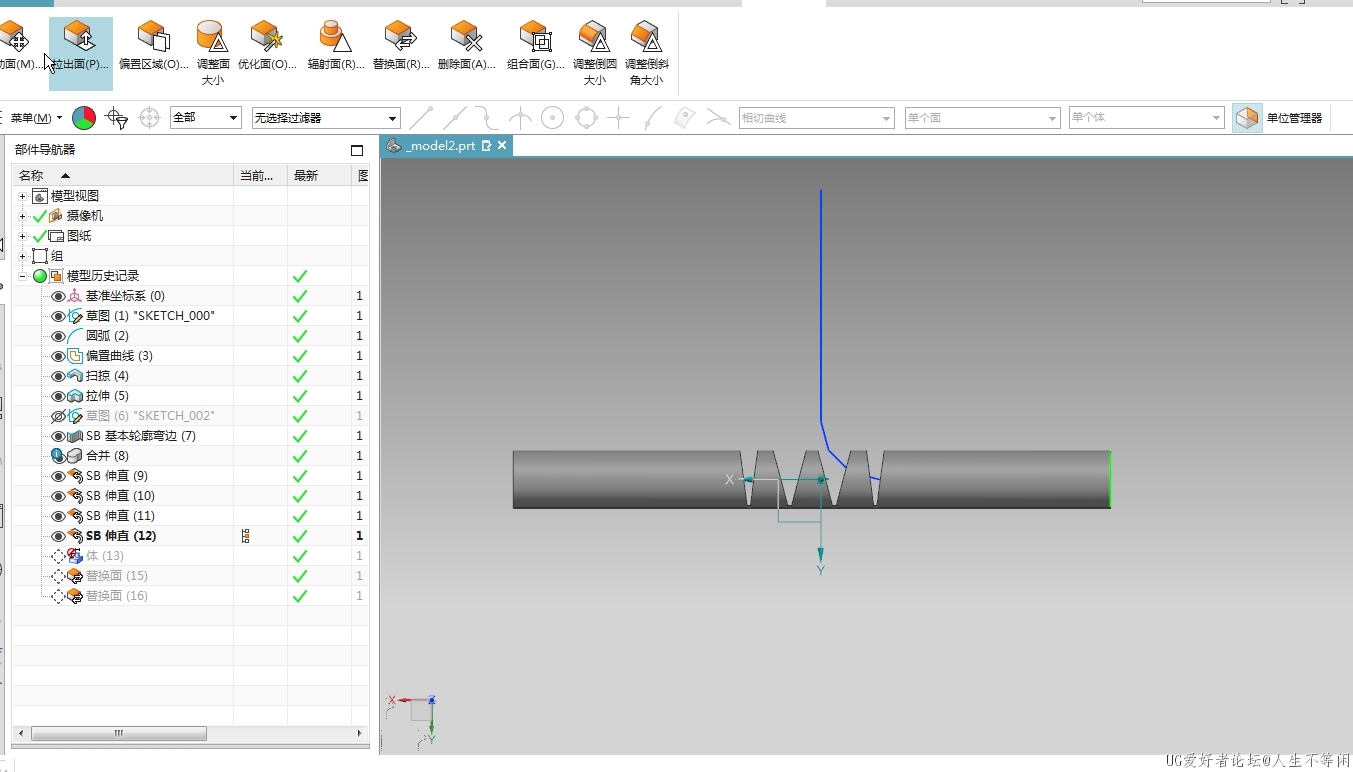Toggle visibility of 偏置曲线 (3)
1353x772 pixels.
pyautogui.click(x=58, y=356)
